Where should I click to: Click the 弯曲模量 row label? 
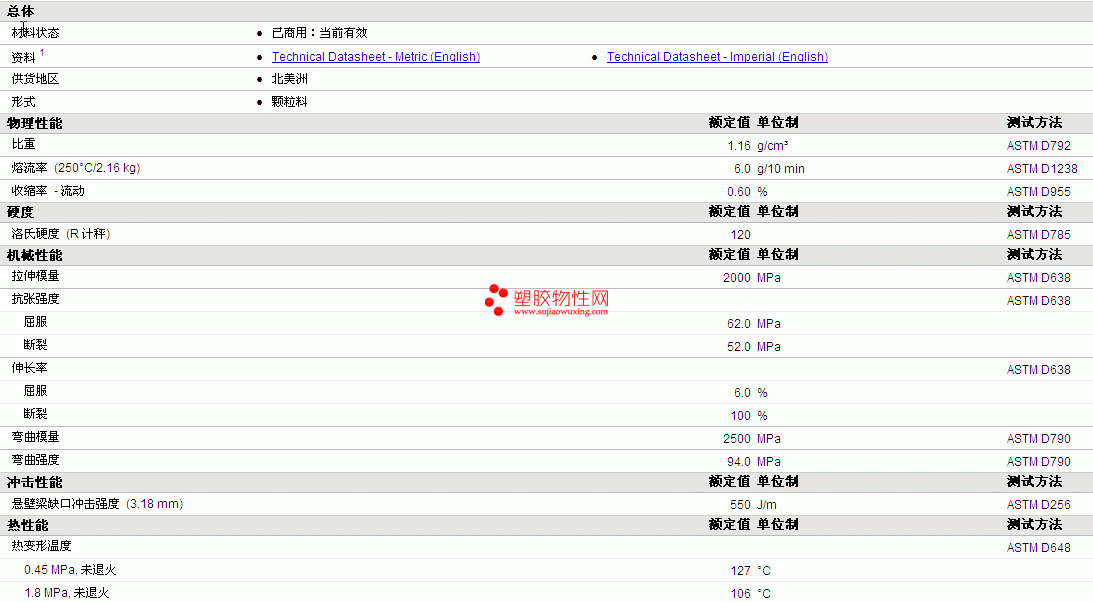pyautogui.click(x=36, y=437)
